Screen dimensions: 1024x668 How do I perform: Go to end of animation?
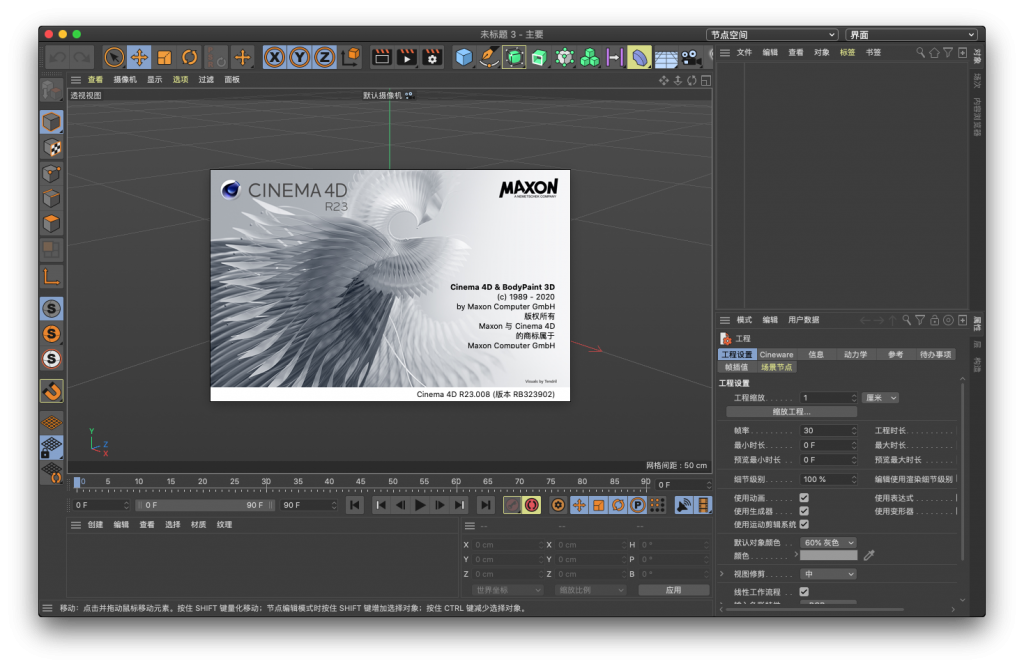click(485, 505)
